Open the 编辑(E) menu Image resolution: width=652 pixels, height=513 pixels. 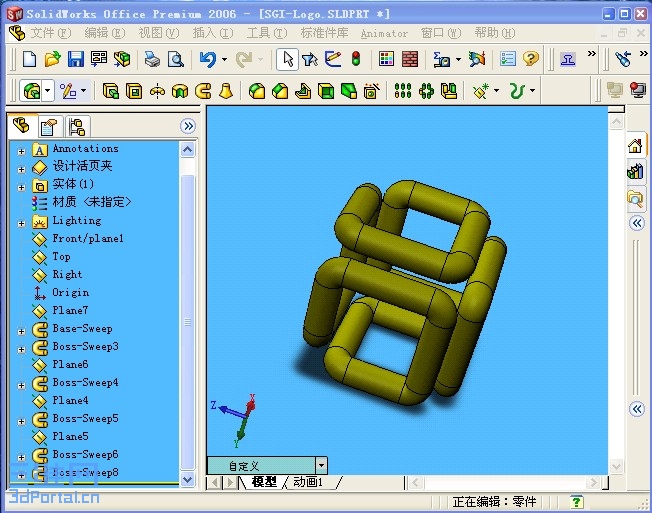click(x=105, y=33)
